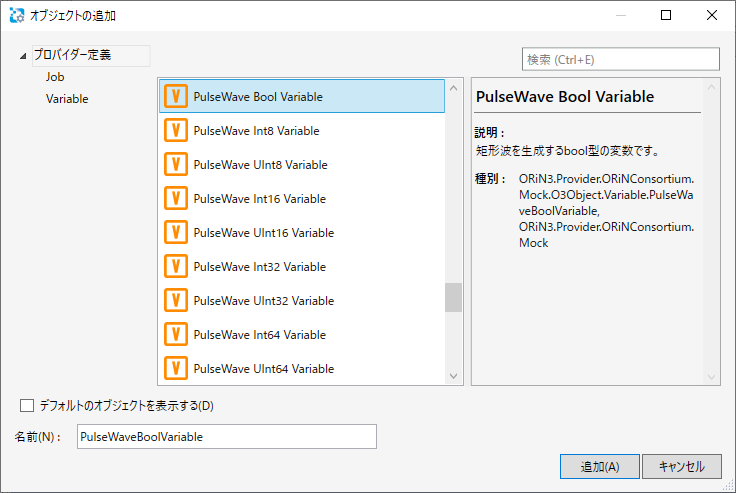Click the 矩形波を生成する description text
This screenshot has height=493, width=736.
568,151
